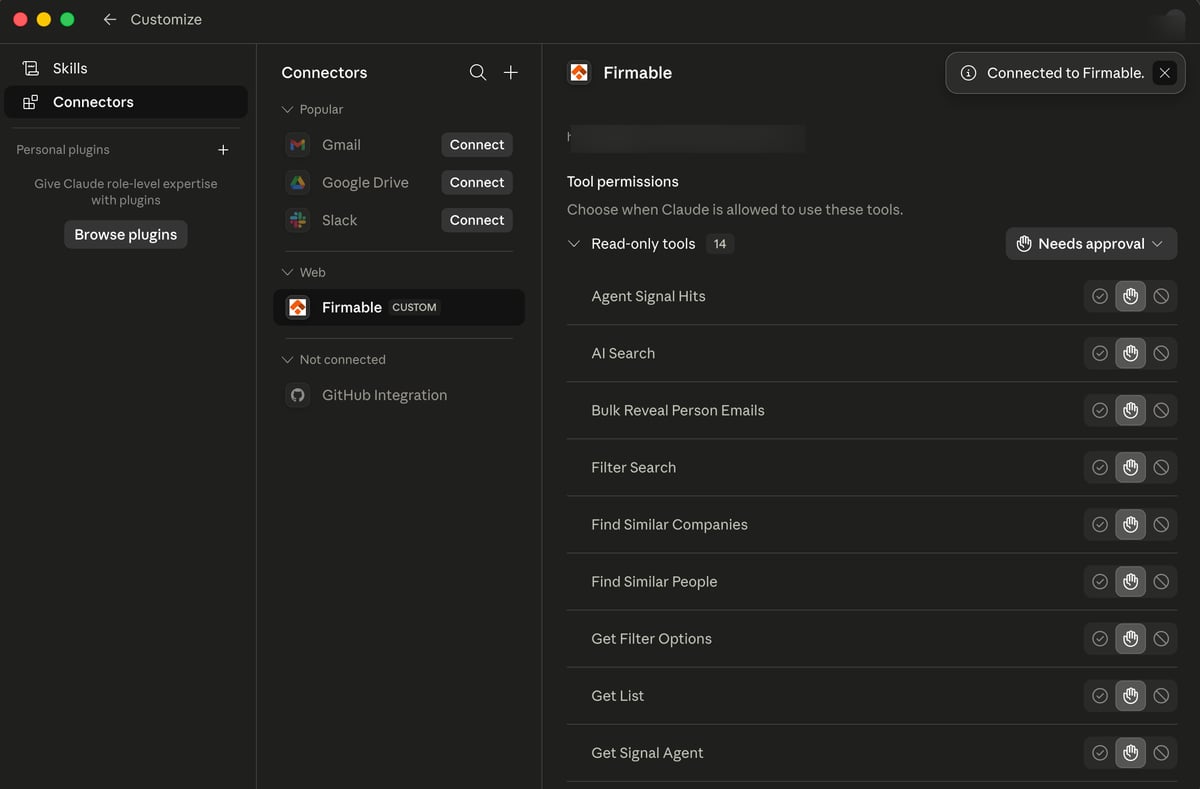Allow Find Similar Companies always
The image size is (1200, 789).
pyautogui.click(x=1100, y=524)
